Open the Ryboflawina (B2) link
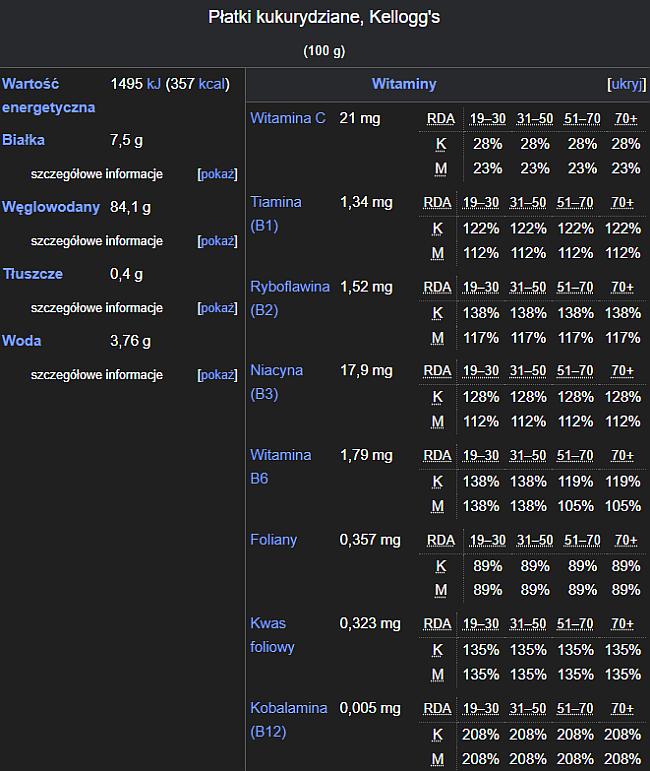Viewport: 650px width, 771px height. click(290, 298)
